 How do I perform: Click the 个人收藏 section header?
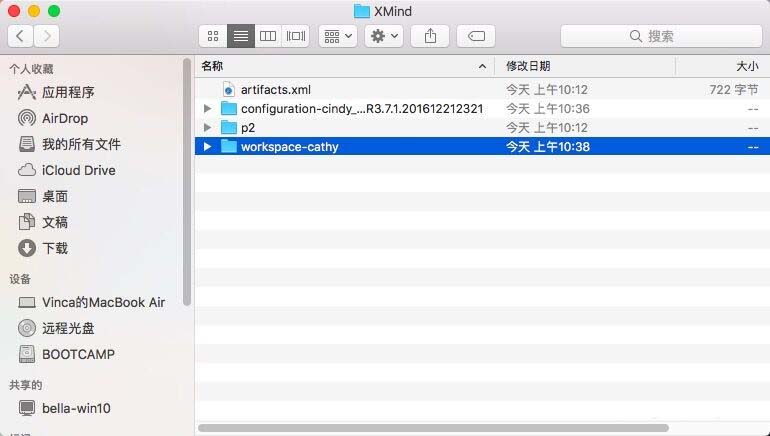coord(31,69)
